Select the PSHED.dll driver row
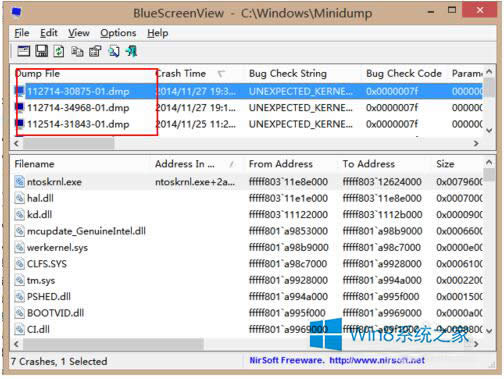This screenshot has width=504, height=379. [247, 296]
